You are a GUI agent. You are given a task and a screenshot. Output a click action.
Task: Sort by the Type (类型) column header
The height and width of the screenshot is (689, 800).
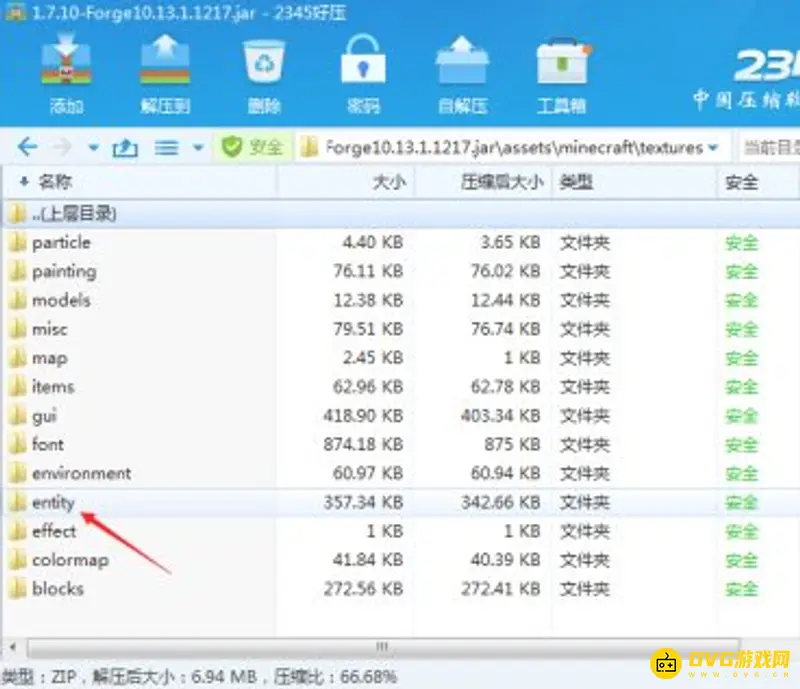point(576,183)
